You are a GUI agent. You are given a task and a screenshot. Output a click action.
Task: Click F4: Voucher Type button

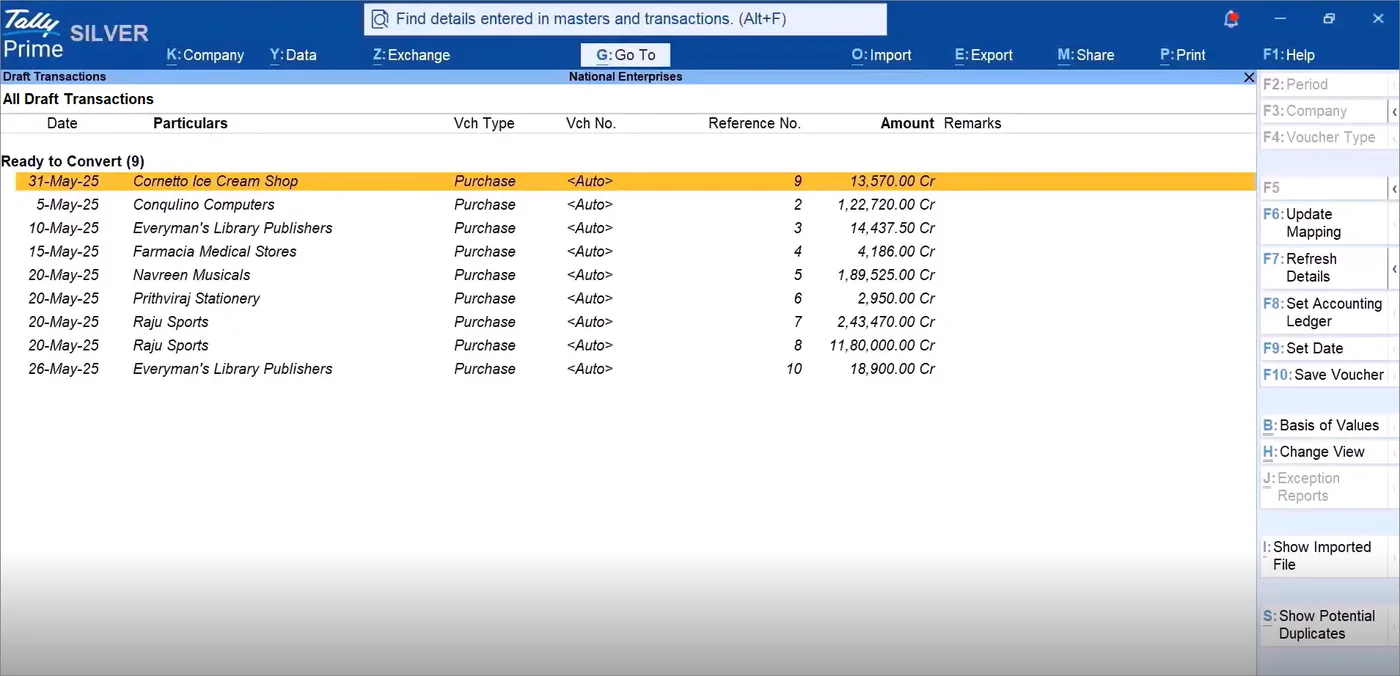pos(1324,137)
